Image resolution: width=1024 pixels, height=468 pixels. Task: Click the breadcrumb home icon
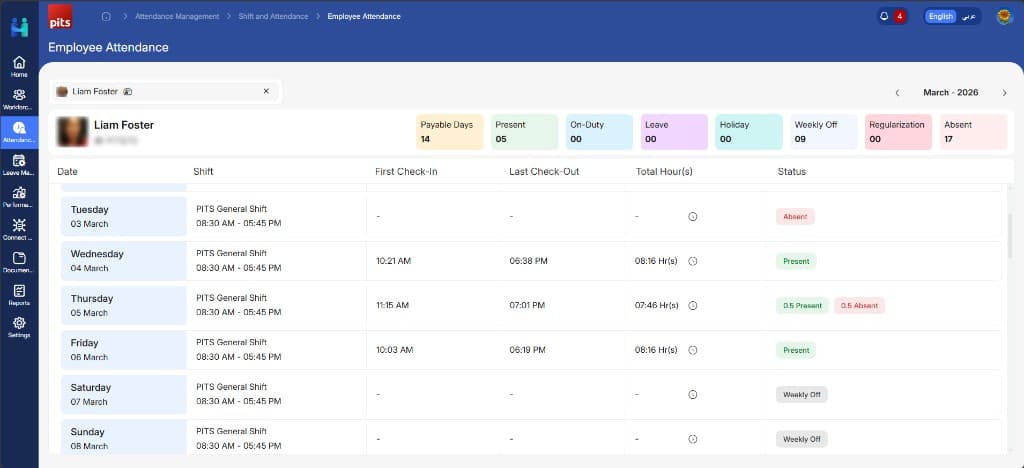tap(106, 16)
